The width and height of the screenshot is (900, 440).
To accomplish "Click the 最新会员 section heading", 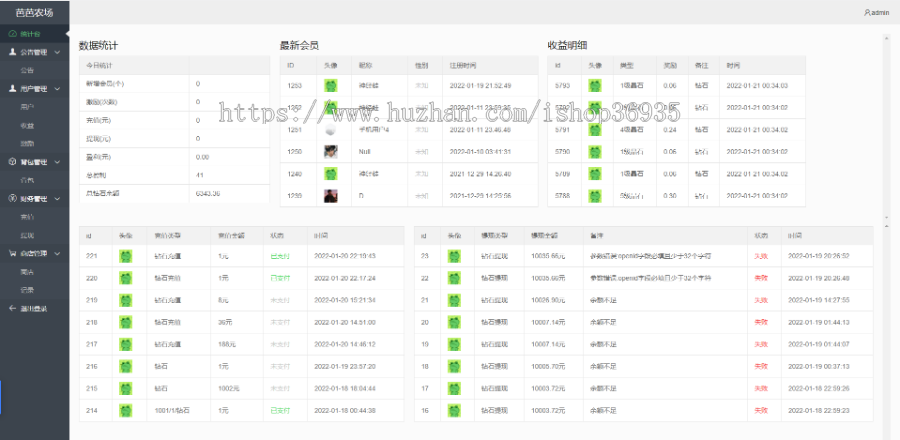I will (x=299, y=45).
